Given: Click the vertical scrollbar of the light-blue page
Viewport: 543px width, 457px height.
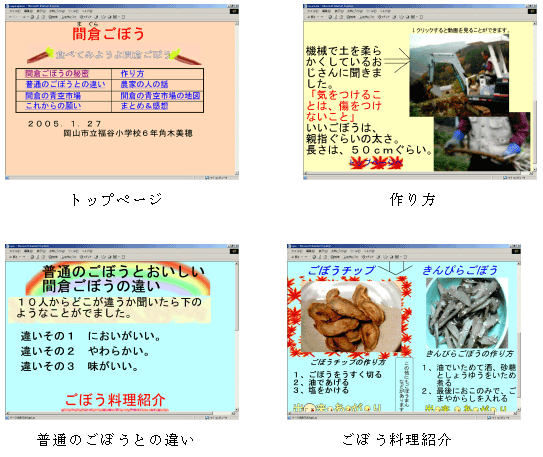Looking at the screenshot, I should [237, 336].
